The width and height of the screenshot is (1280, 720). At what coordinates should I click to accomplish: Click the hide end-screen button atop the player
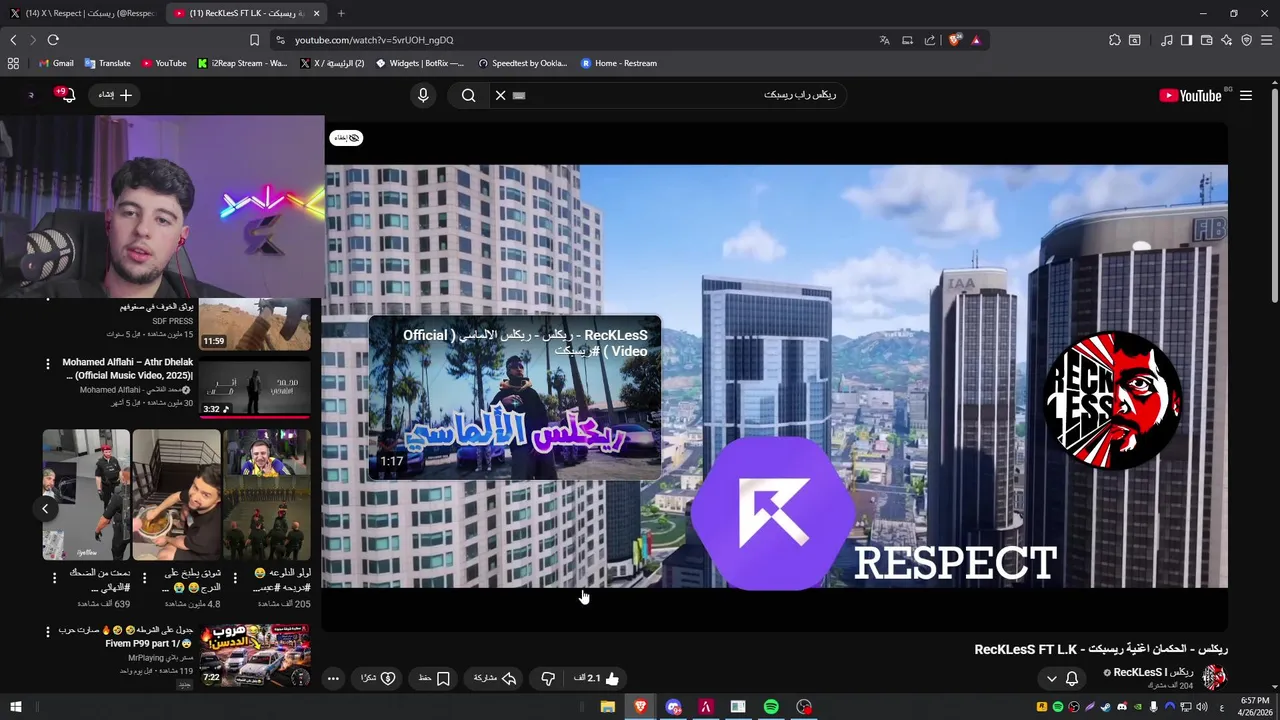pos(346,137)
